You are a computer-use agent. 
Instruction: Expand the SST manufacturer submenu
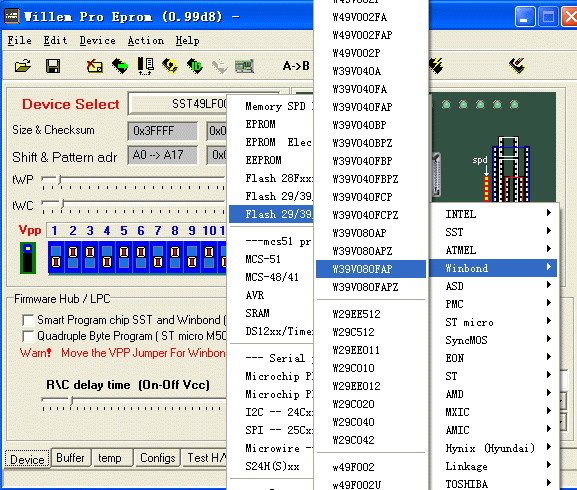(x=494, y=232)
